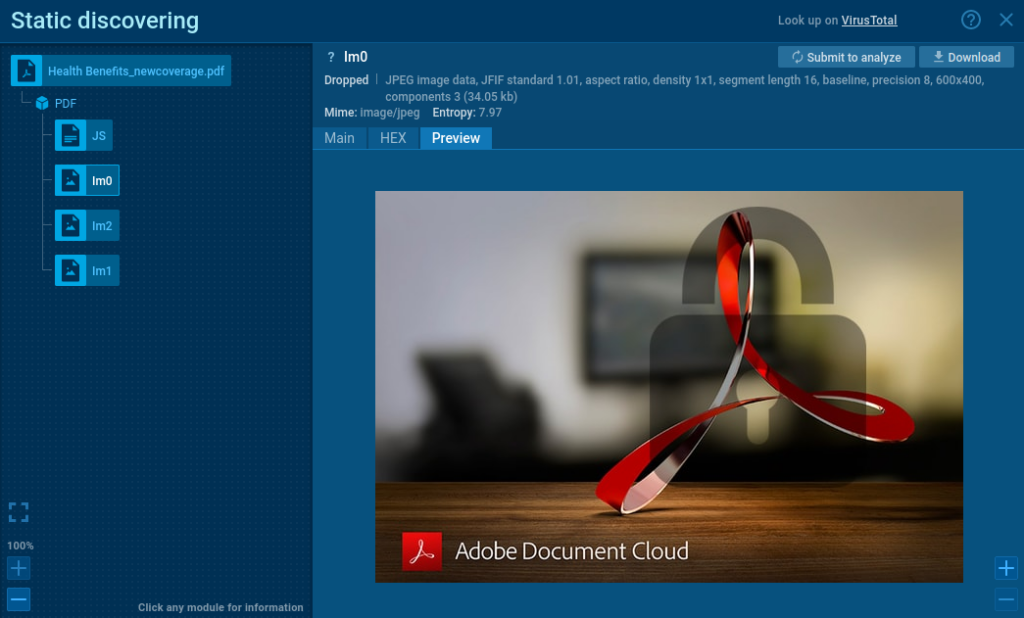The image size is (1024, 618).
Task: Open the VirusTotal lookup link
Action: 868,20
